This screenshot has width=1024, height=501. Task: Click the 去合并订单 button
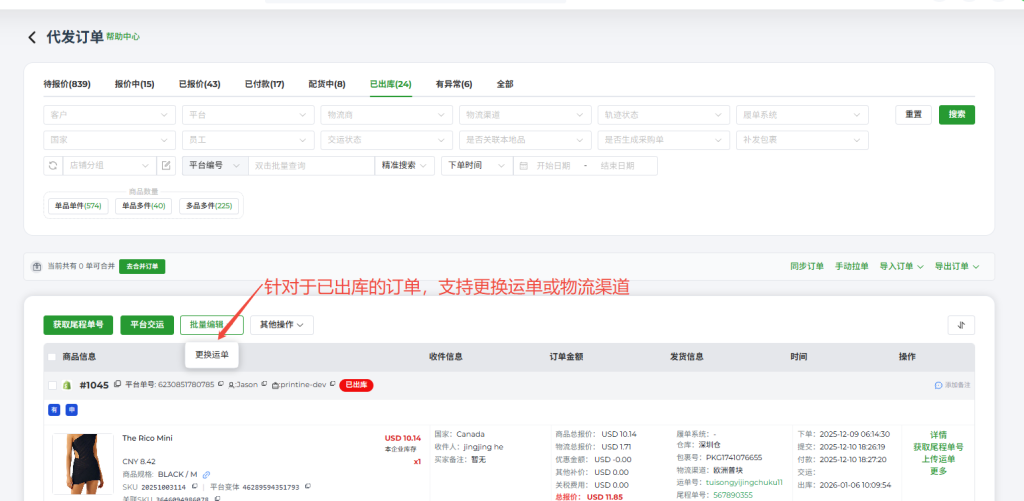(x=142, y=267)
